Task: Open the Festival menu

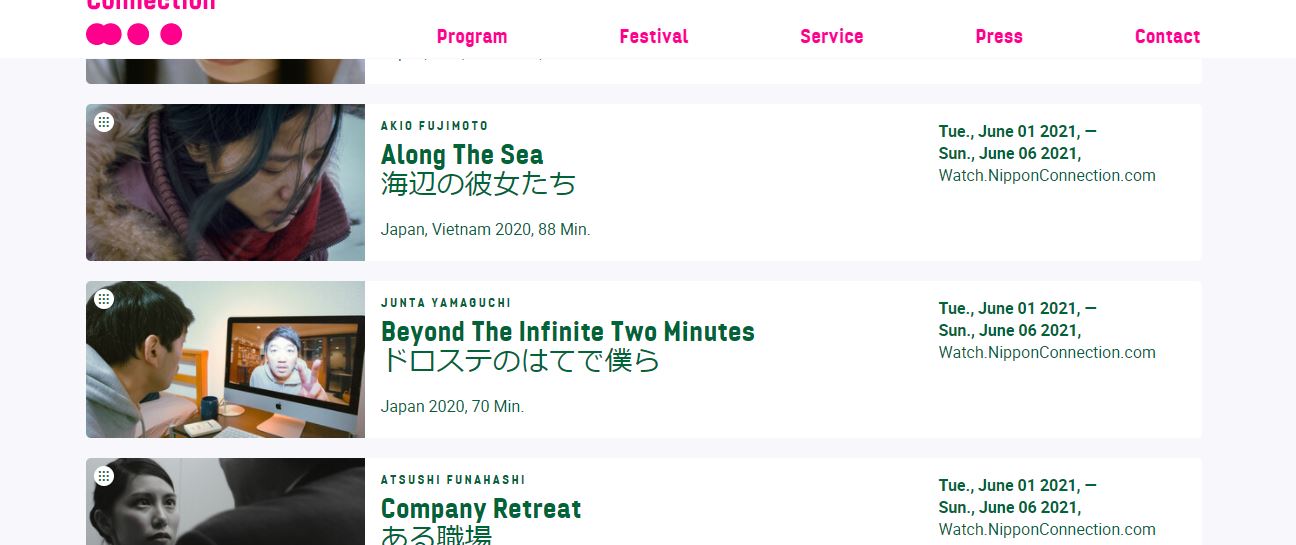Action: (x=654, y=37)
